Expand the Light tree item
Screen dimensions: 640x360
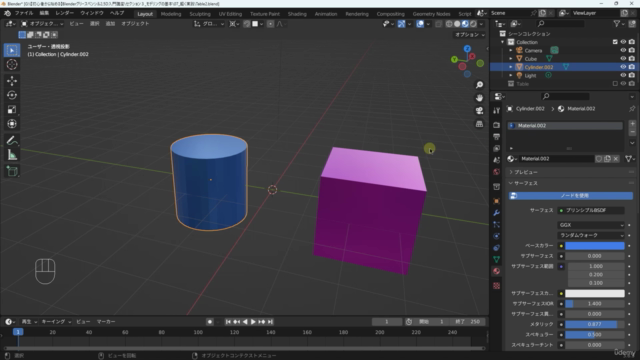click(511, 75)
